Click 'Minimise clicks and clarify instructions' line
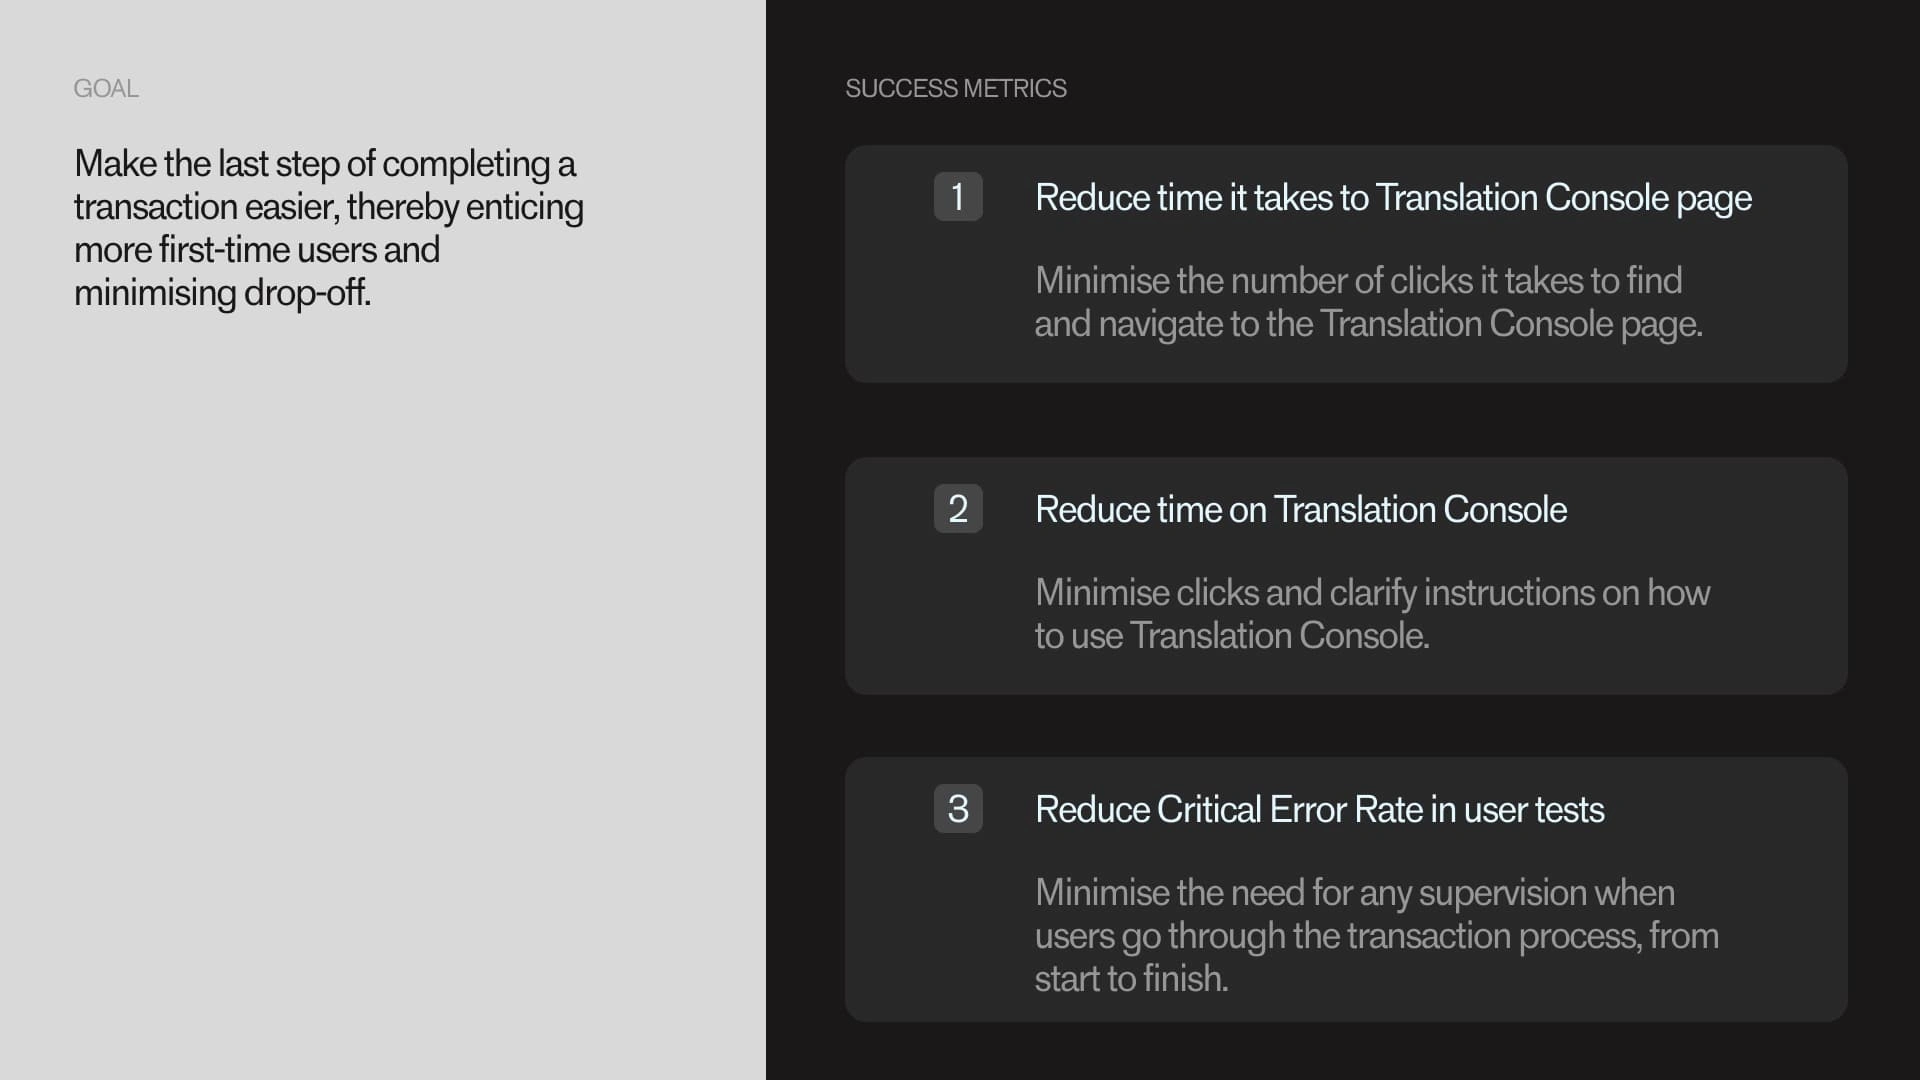The width and height of the screenshot is (1920, 1080). [1371, 593]
